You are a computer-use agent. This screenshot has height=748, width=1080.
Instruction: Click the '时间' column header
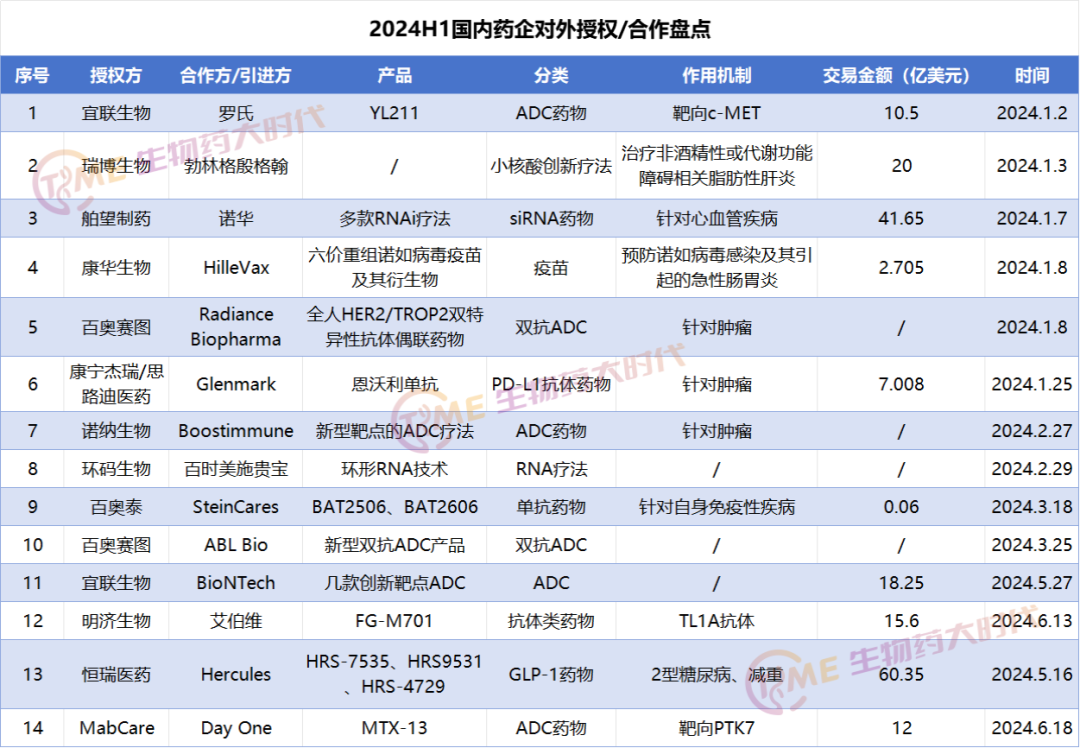[1032, 75]
